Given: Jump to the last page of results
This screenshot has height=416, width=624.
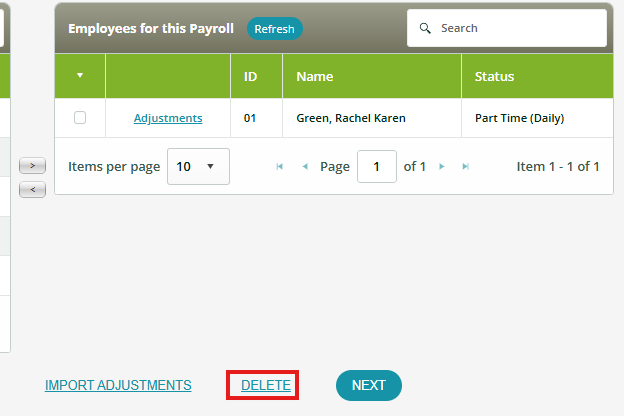Looking at the screenshot, I should pyautogui.click(x=465, y=167).
